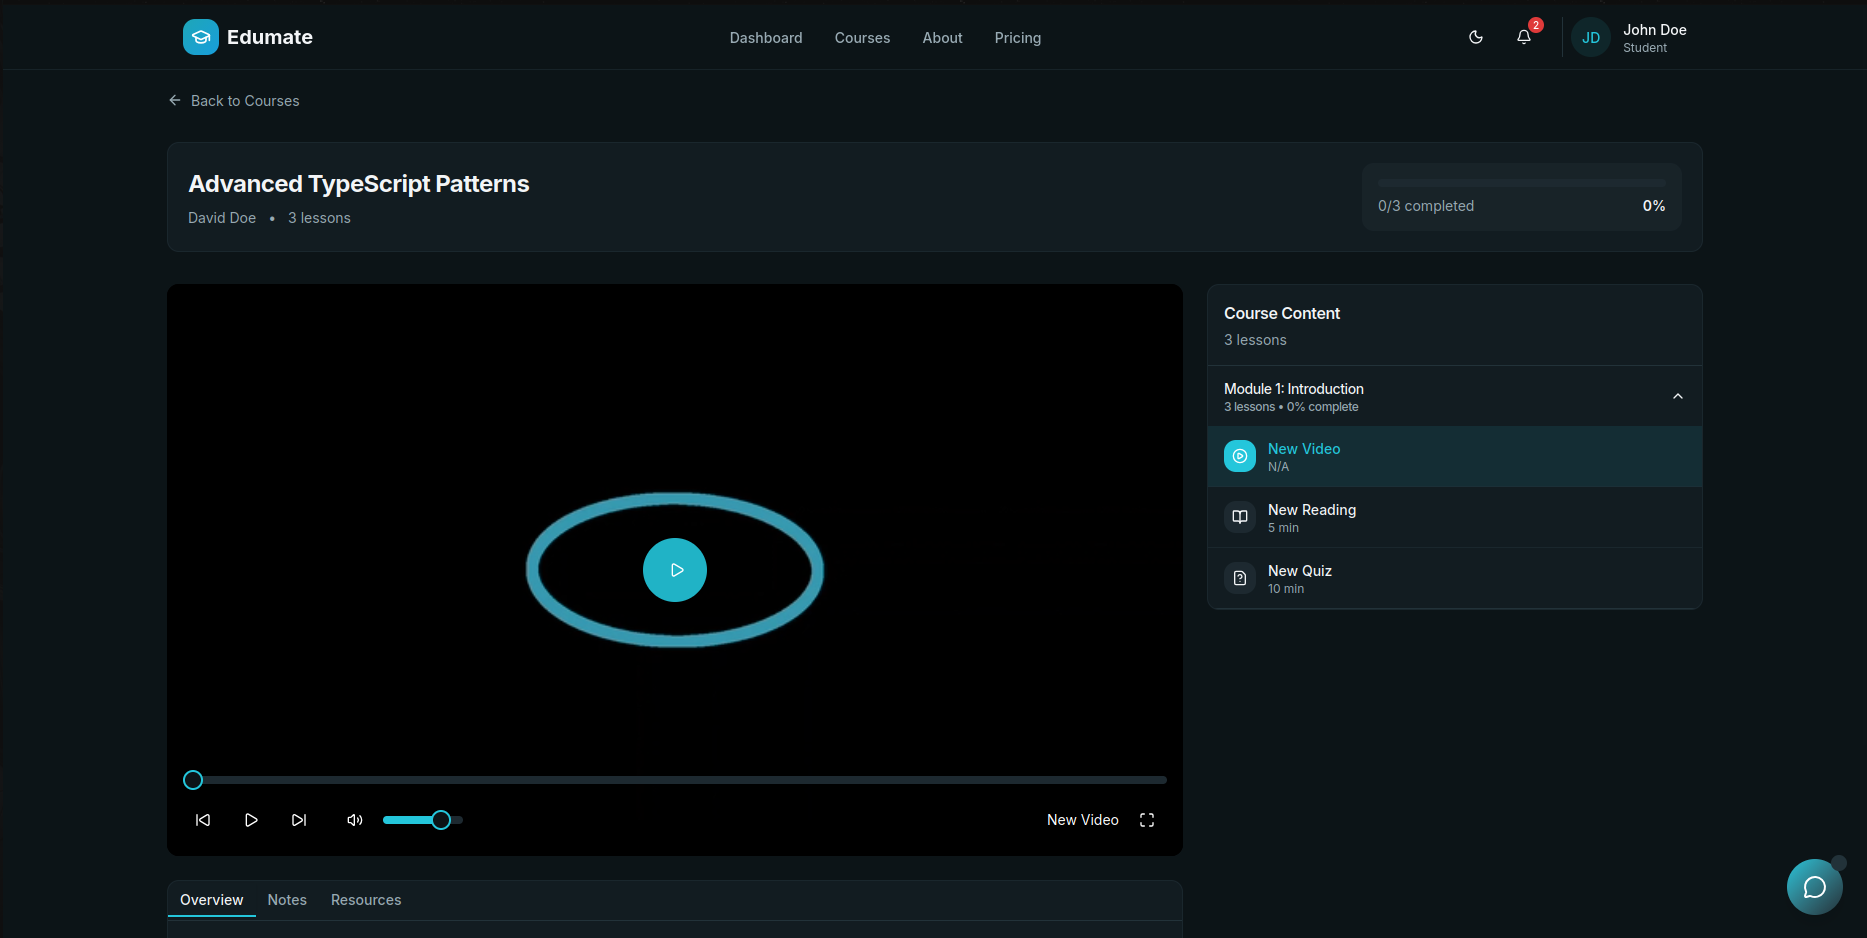Click instructor name David Doe
Image resolution: width=1867 pixels, height=938 pixels.
pos(222,218)
